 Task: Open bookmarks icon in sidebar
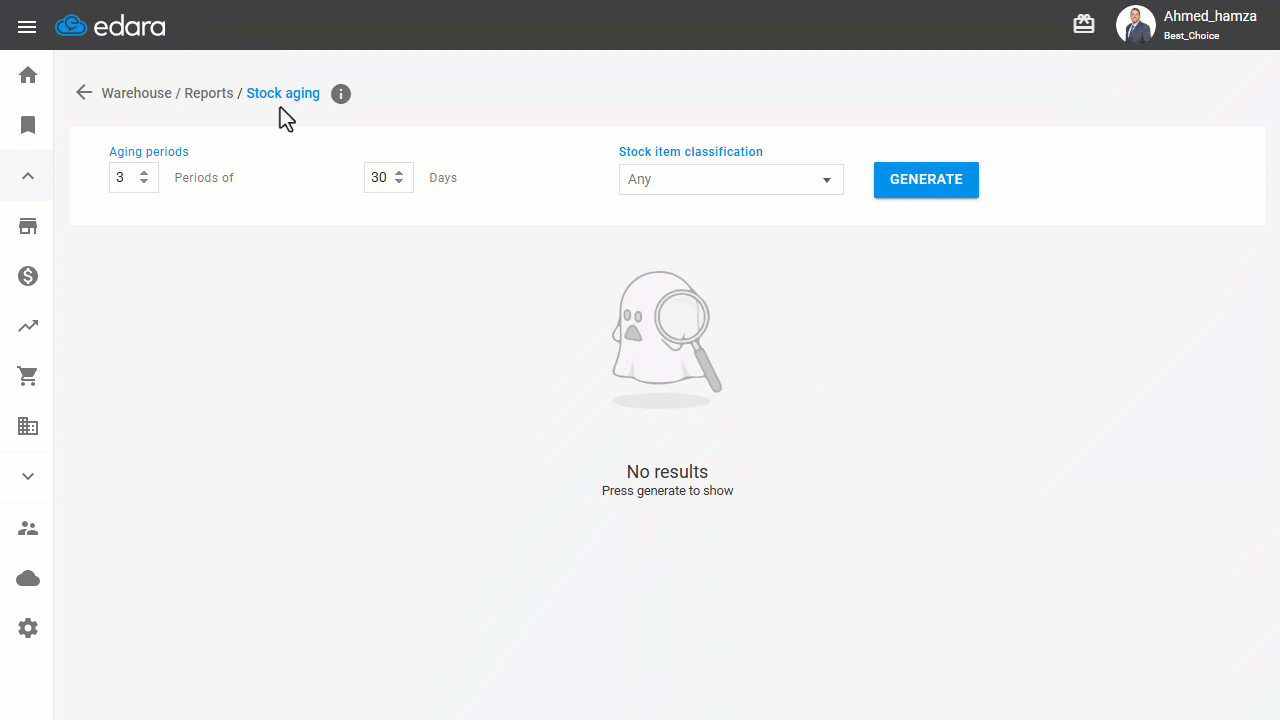(28, 125)
